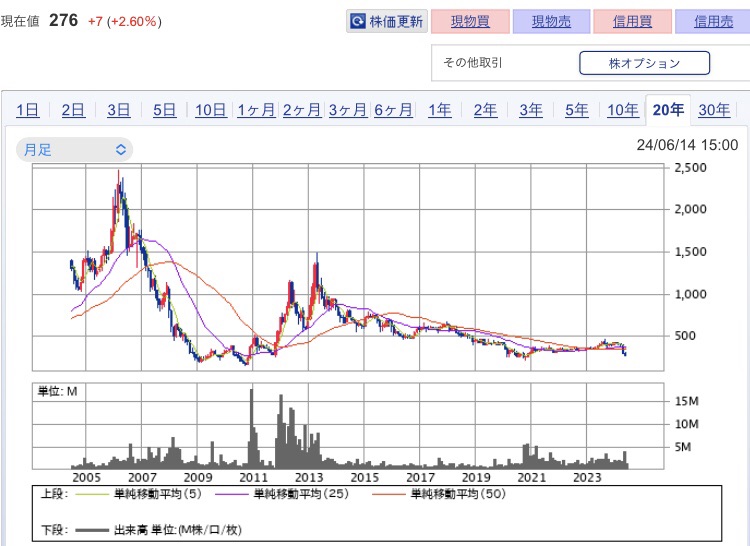Click the 2,500 price axis label
The image size is (750, 546).
click(690, 168)
